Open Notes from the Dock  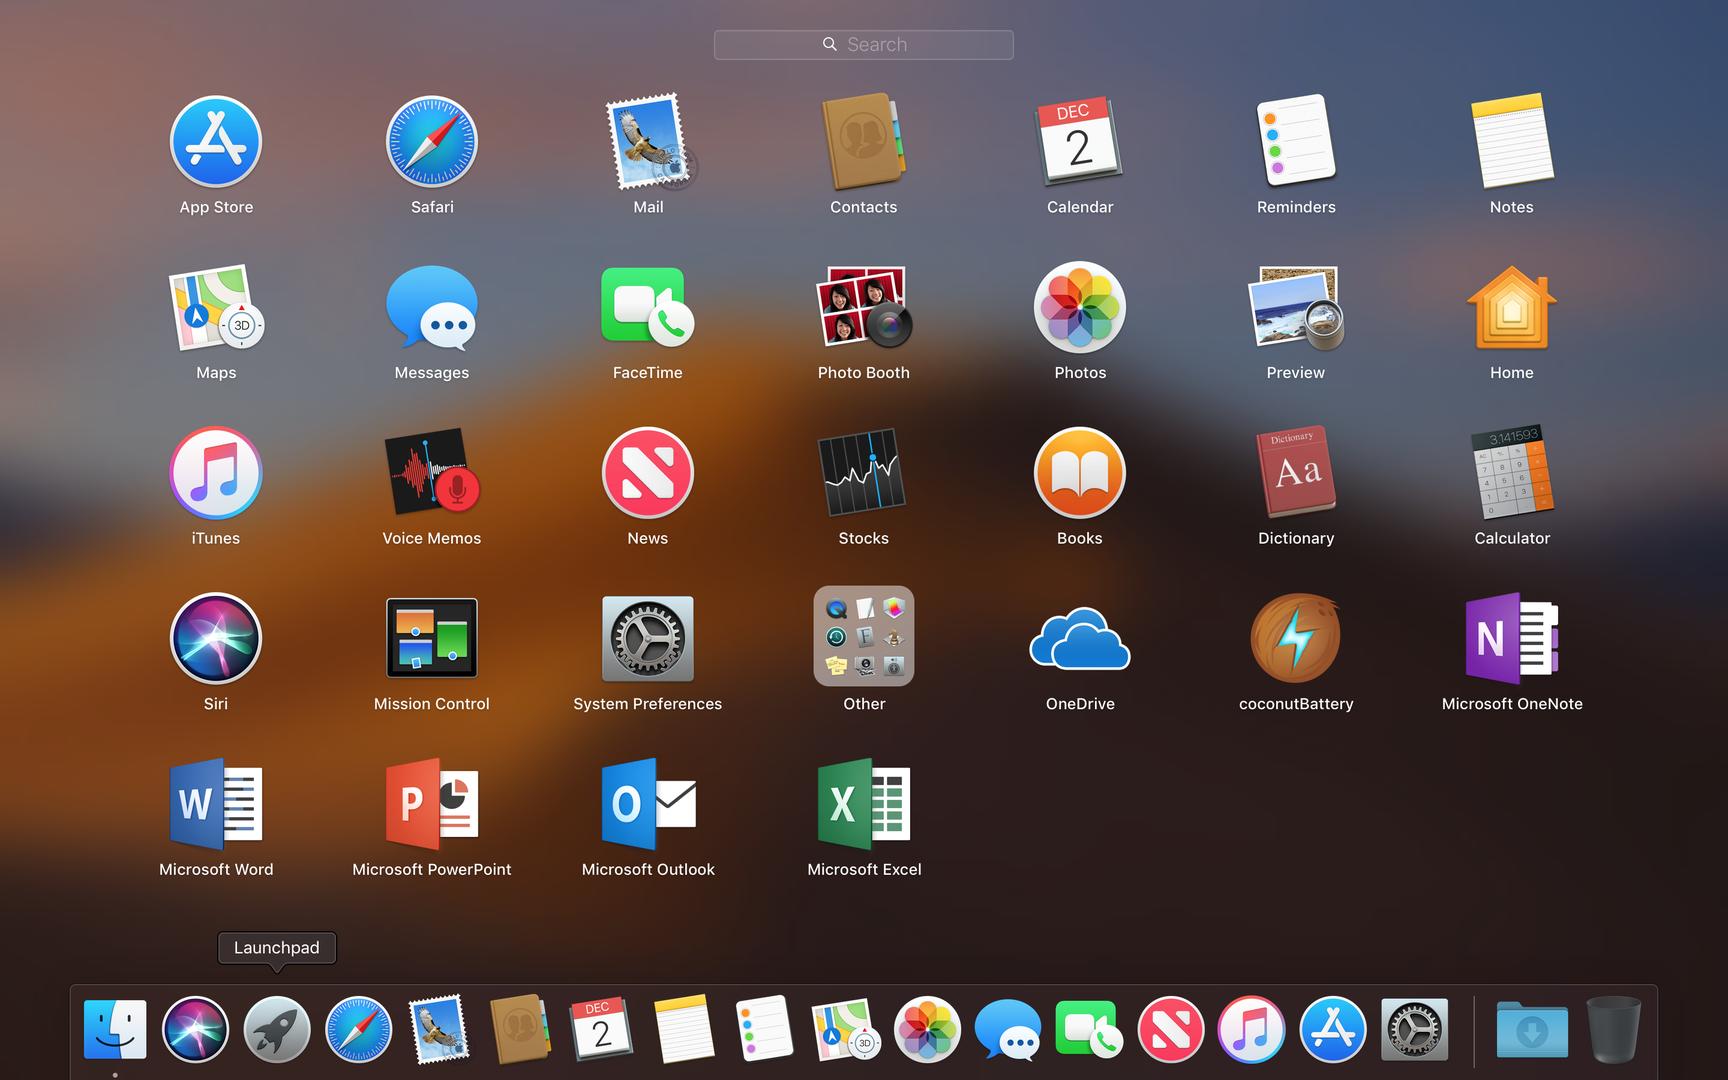pyautogui.click(x=683, y=1029)
